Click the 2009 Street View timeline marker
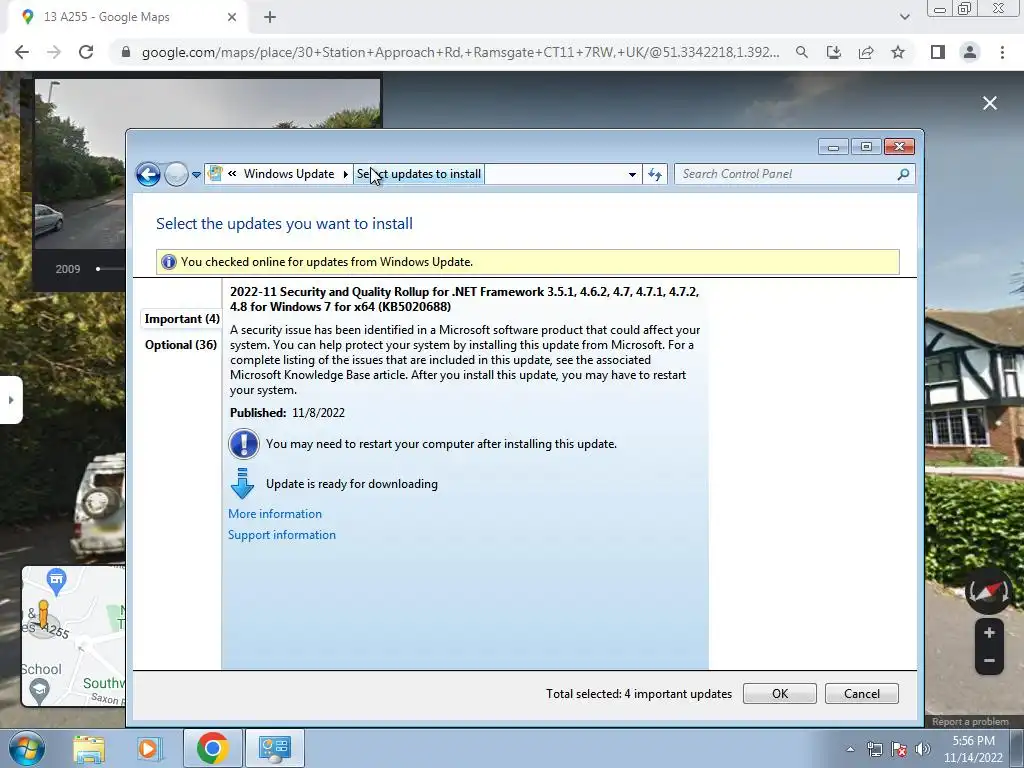The image size is (1024, 768). tap(98, 268)
